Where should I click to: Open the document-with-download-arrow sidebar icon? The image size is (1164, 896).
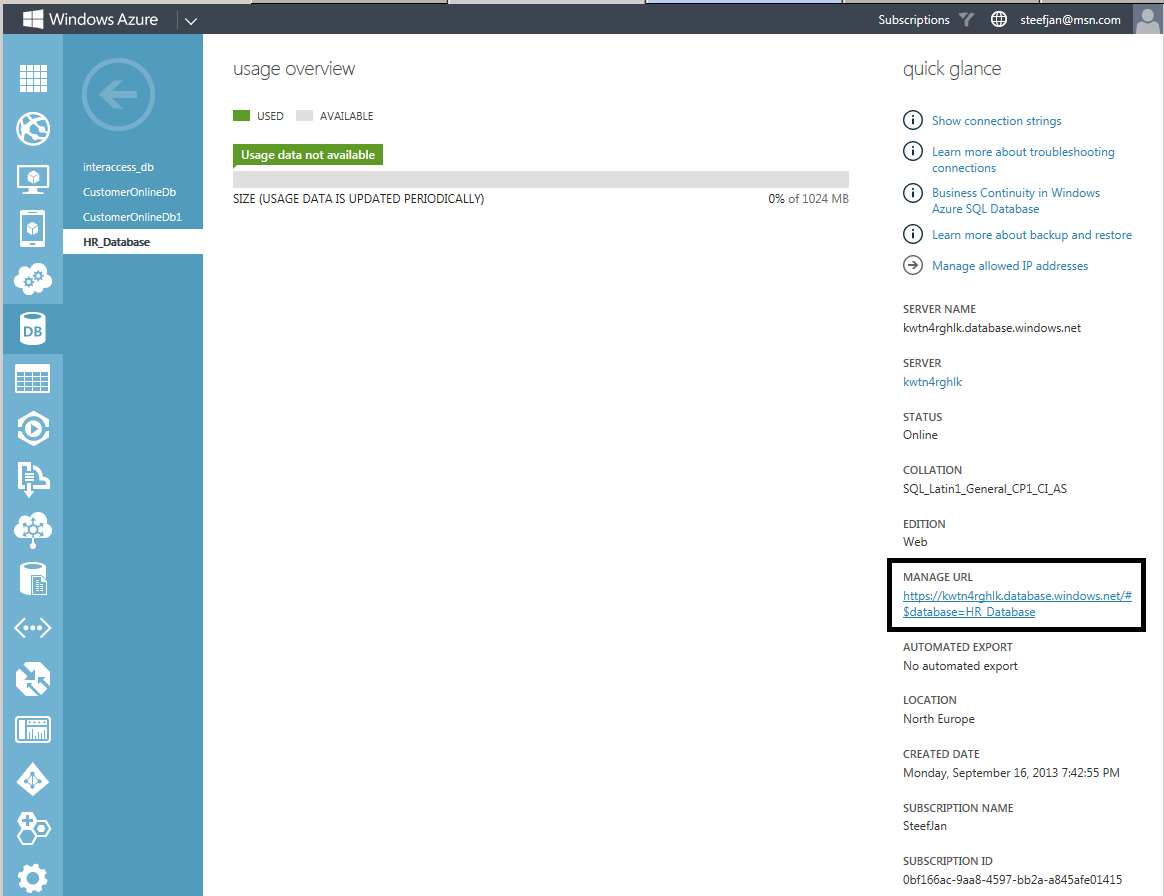click(33, 479)
